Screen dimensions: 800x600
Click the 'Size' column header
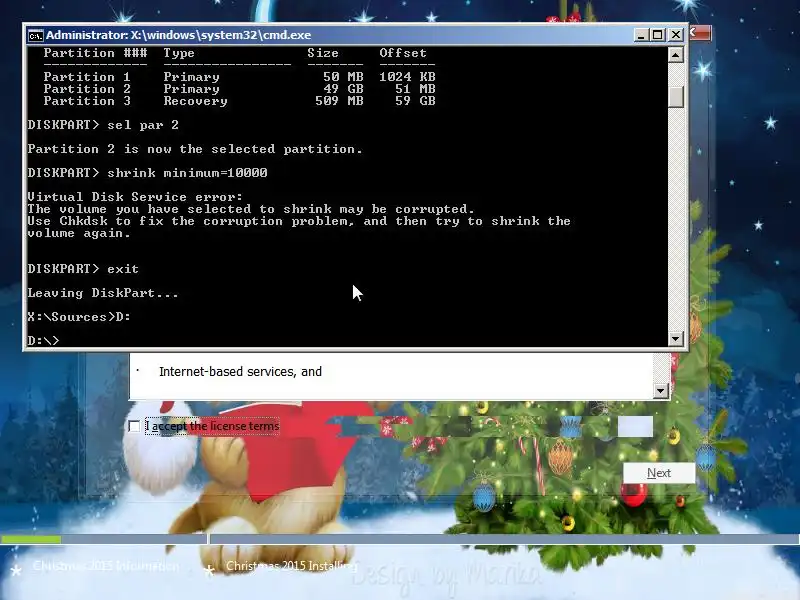pos(323,53)
